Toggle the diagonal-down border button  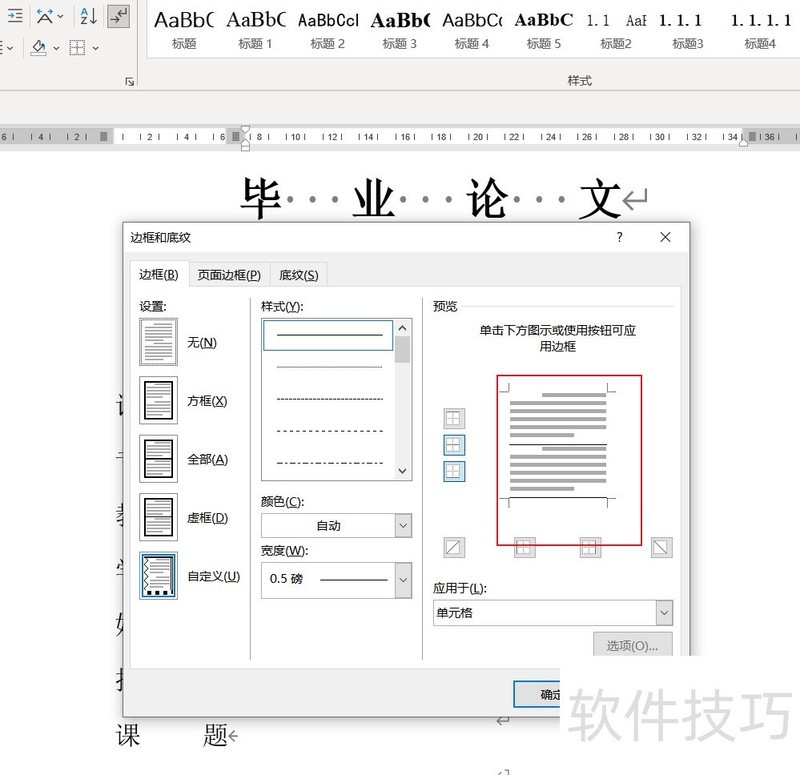click(662, 547)
